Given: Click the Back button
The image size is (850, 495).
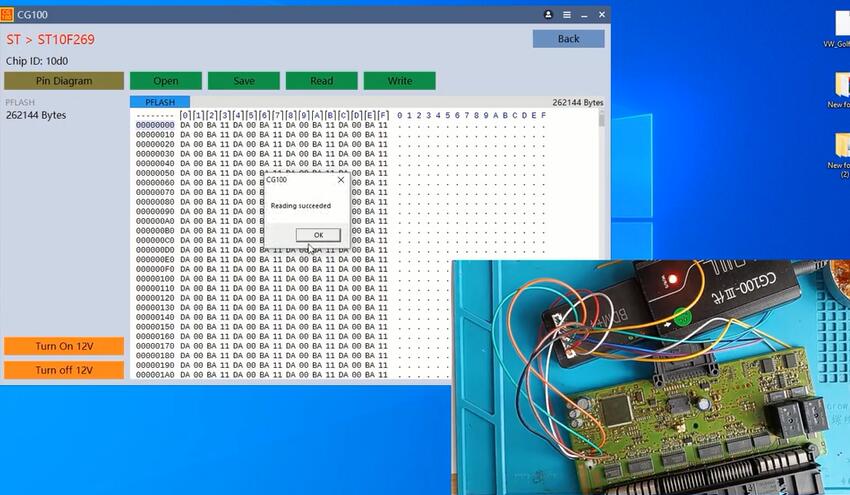Looking at the screenshot, I should coord(568,39).
